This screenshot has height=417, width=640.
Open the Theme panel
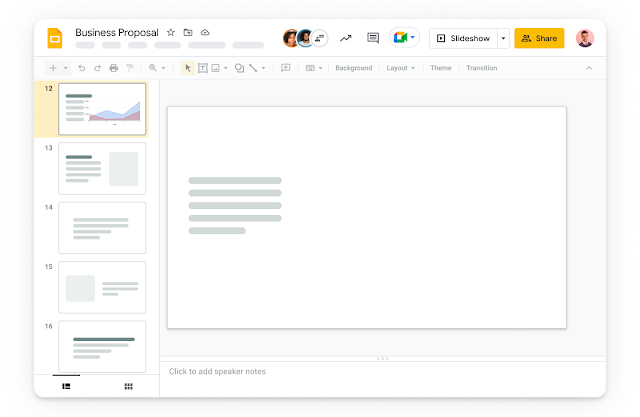[441, 68]
